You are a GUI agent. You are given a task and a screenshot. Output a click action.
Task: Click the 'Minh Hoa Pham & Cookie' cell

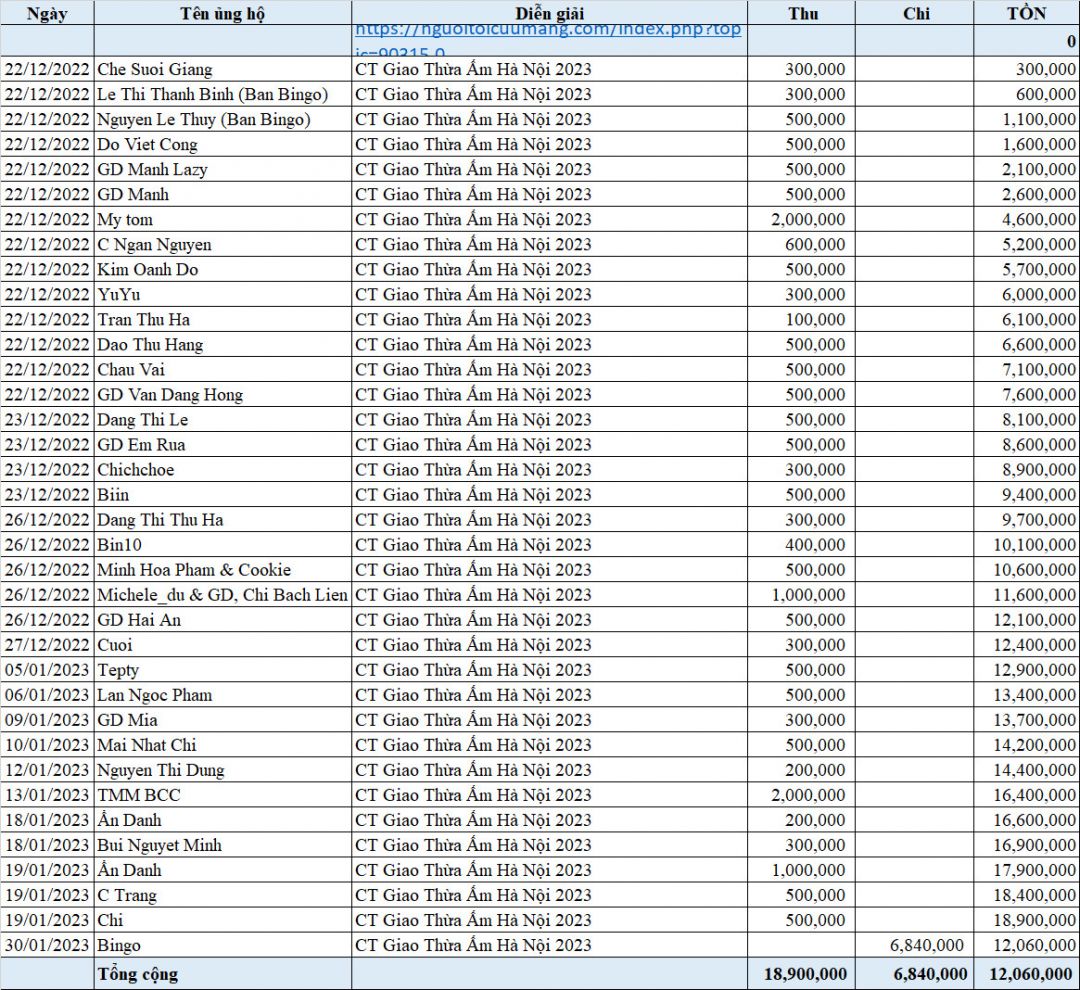[194, 570]
